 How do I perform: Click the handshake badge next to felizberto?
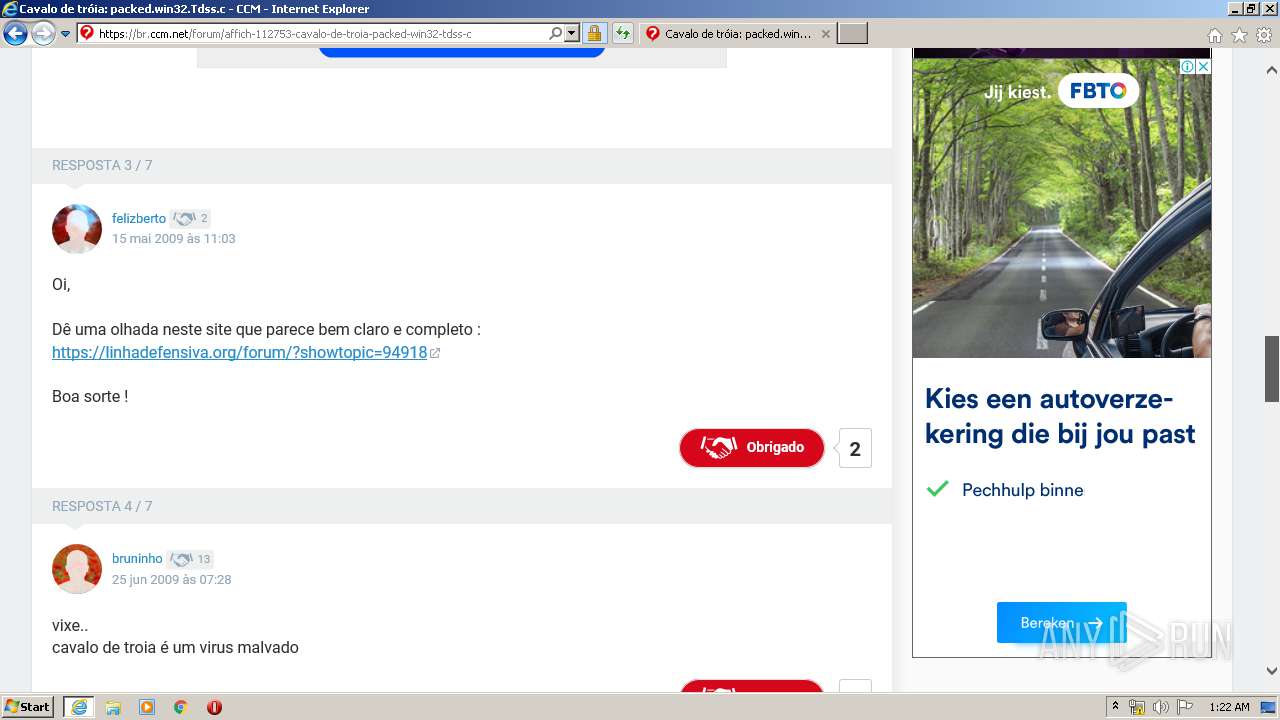[x=190, y=218]
